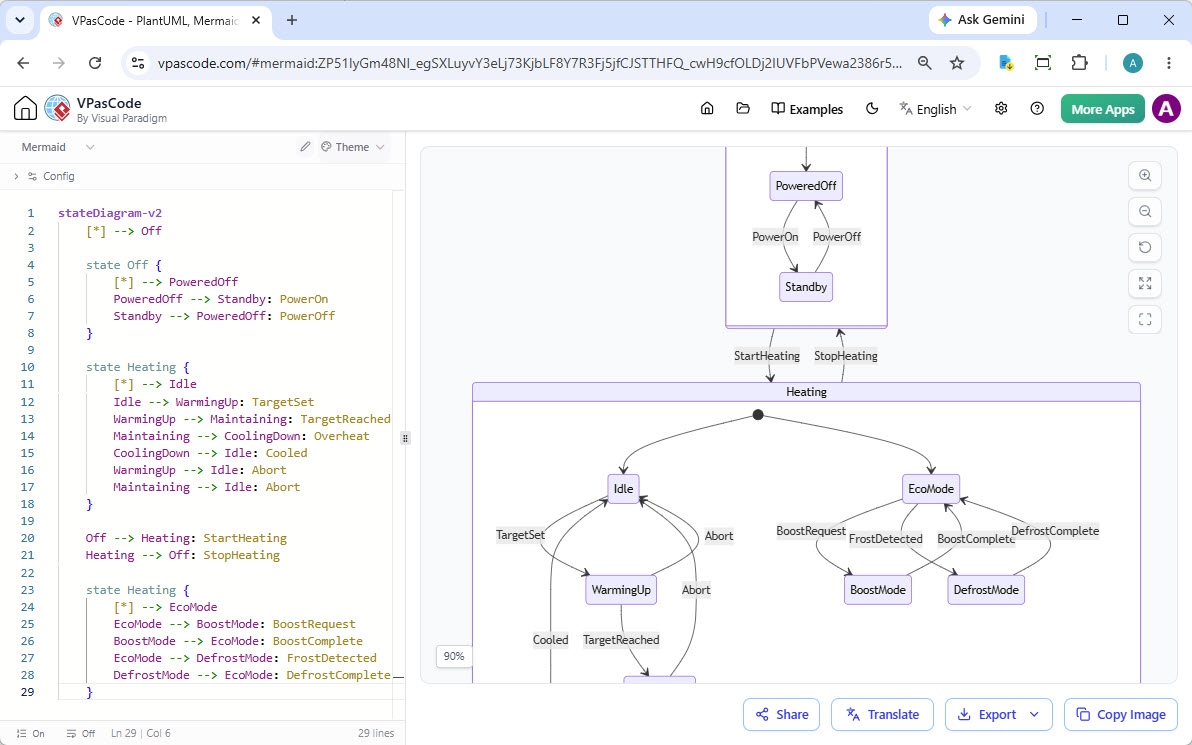Open the tab search chevron

click(20, 21)
